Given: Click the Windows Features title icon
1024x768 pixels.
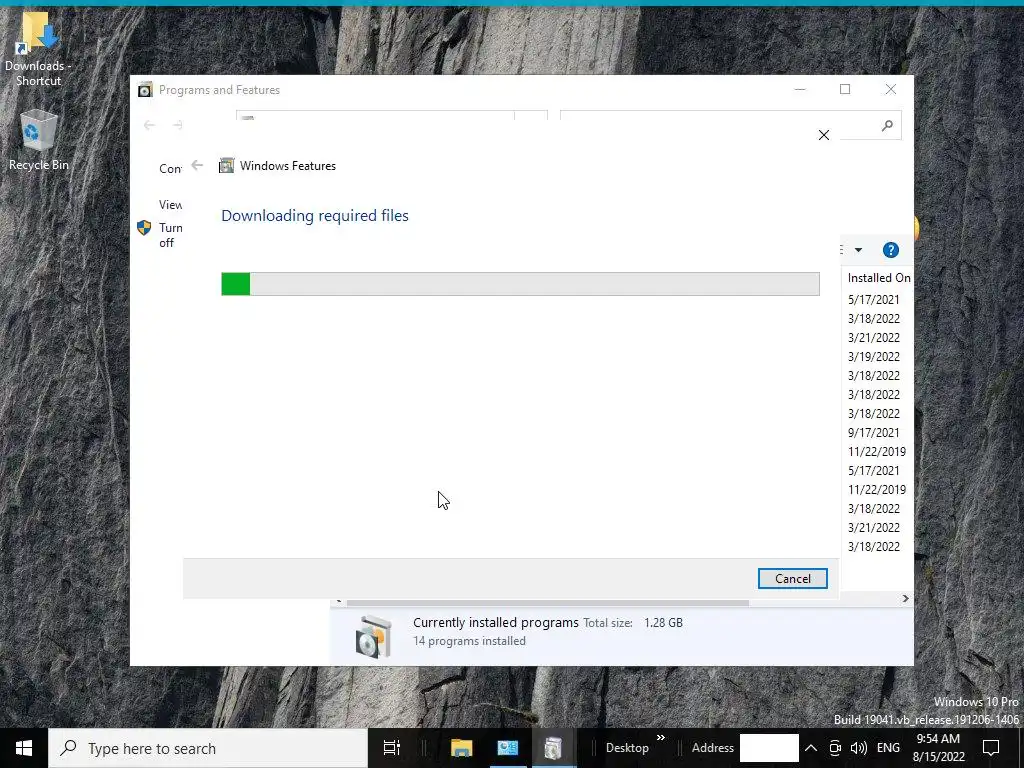Looking at the screenshot, I should 226,165.
